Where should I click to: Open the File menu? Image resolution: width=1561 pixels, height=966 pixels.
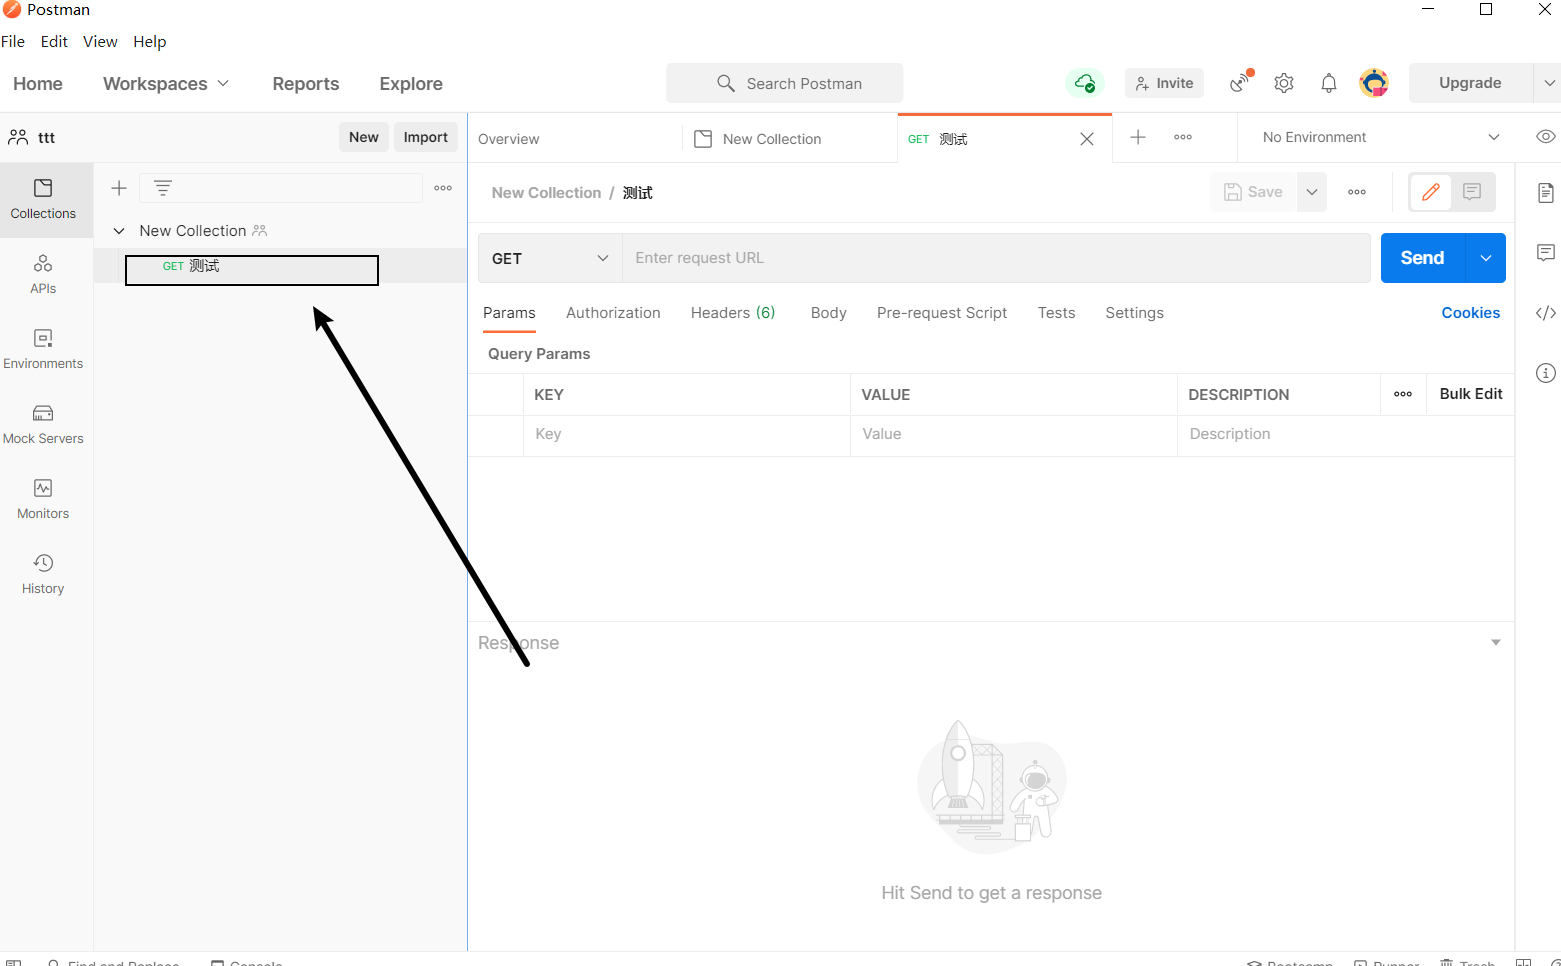(x=13, y=42)
